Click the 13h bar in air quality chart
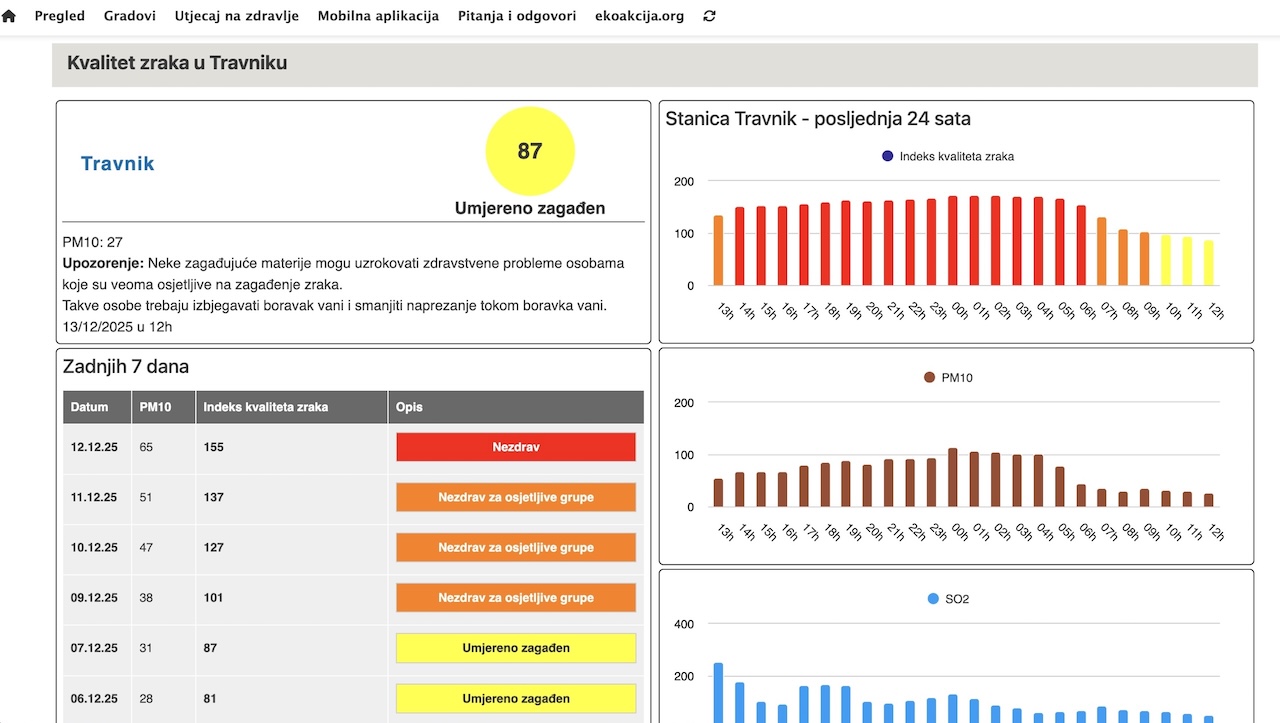Viewport: 1280px width, 723px height. [x=718, y=250]
